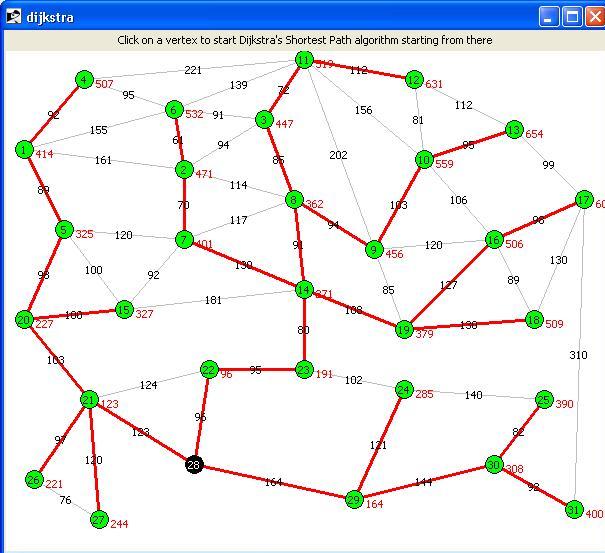Image resolution: width=605 pixels, height=553 pixels.
Task: Click vertex 8 with distance 362
Action: [294, 200]
